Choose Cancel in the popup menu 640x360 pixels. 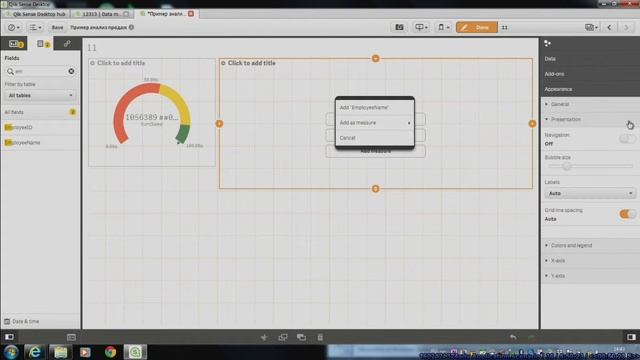point(375,138)
